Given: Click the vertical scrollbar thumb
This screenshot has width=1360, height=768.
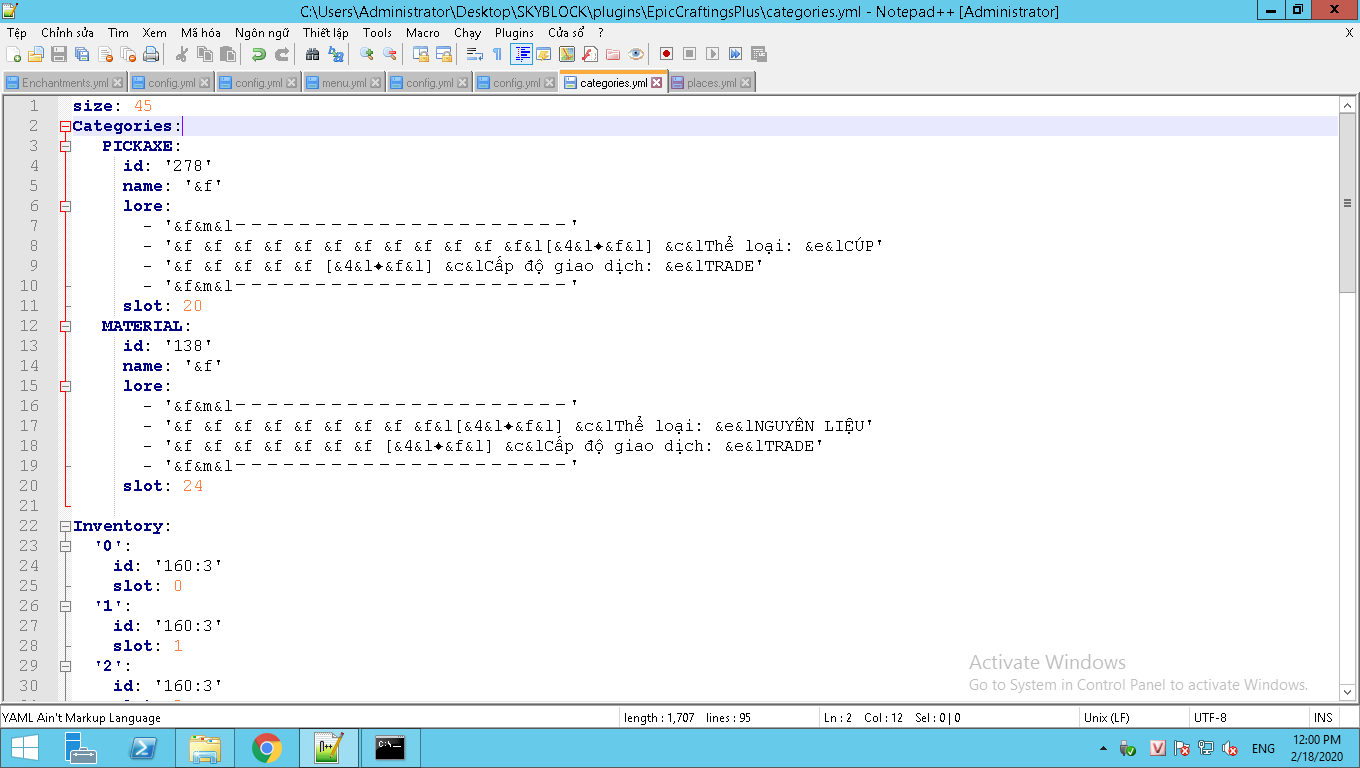Looking at the screenshot, I should coord(1347,203).
